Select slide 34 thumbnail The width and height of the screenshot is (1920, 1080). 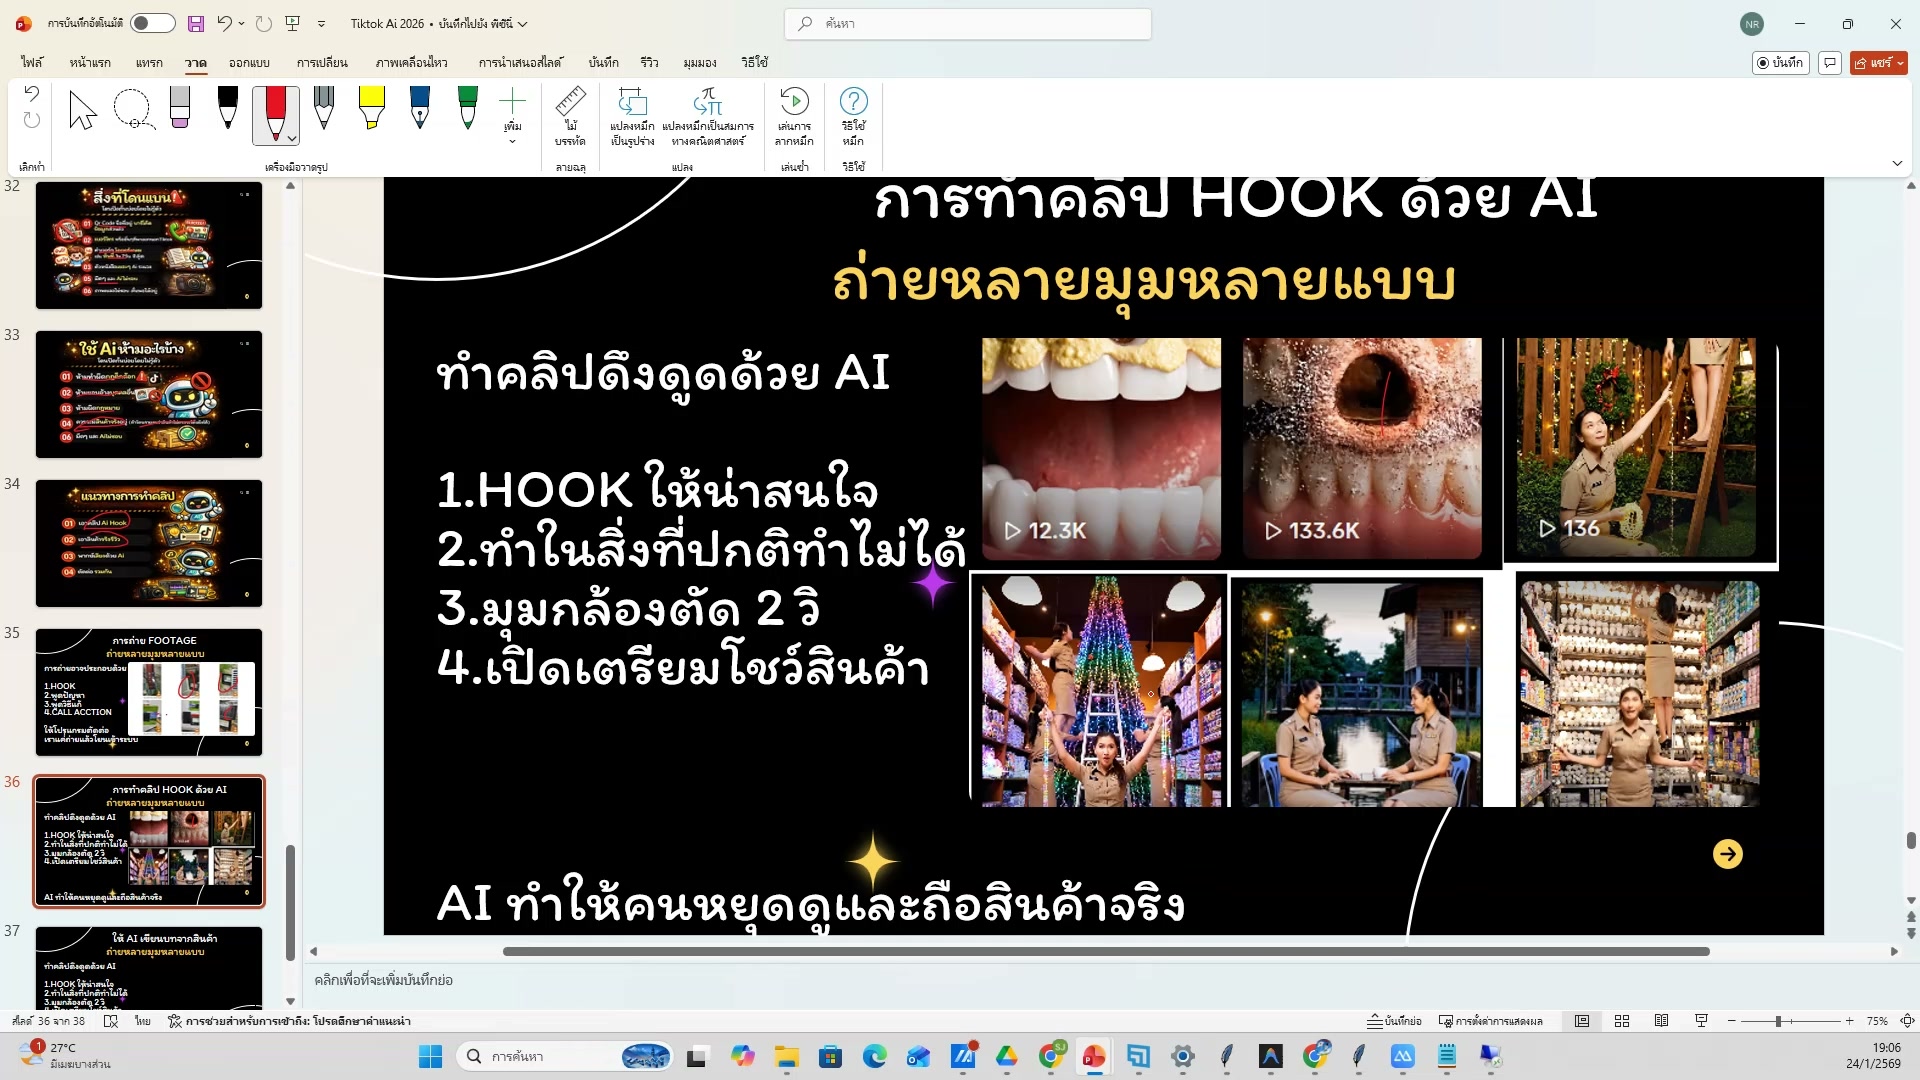tap(148, 544)
